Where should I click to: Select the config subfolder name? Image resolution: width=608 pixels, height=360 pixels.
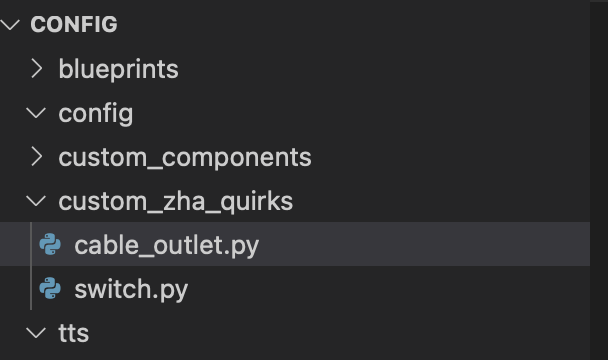tap(96, 114)
